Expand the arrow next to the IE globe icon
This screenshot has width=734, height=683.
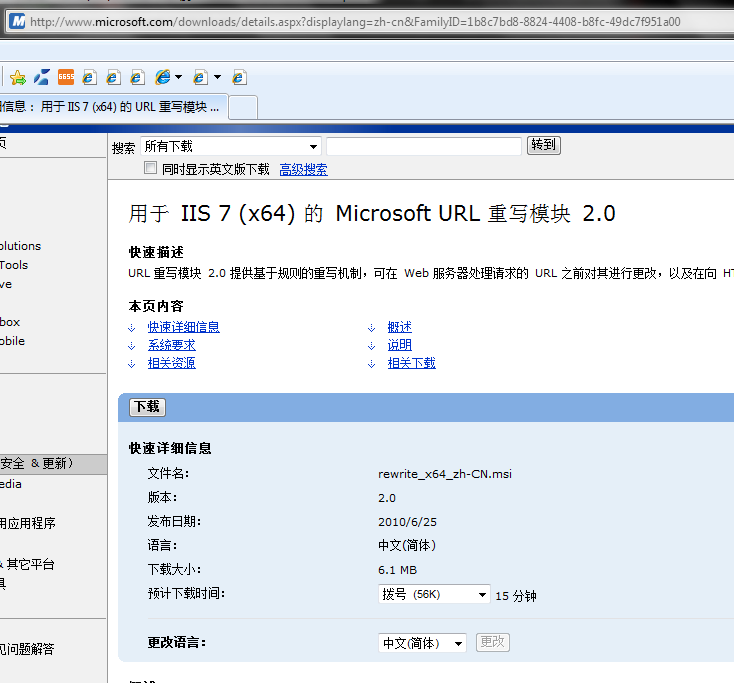pos(178,77)
